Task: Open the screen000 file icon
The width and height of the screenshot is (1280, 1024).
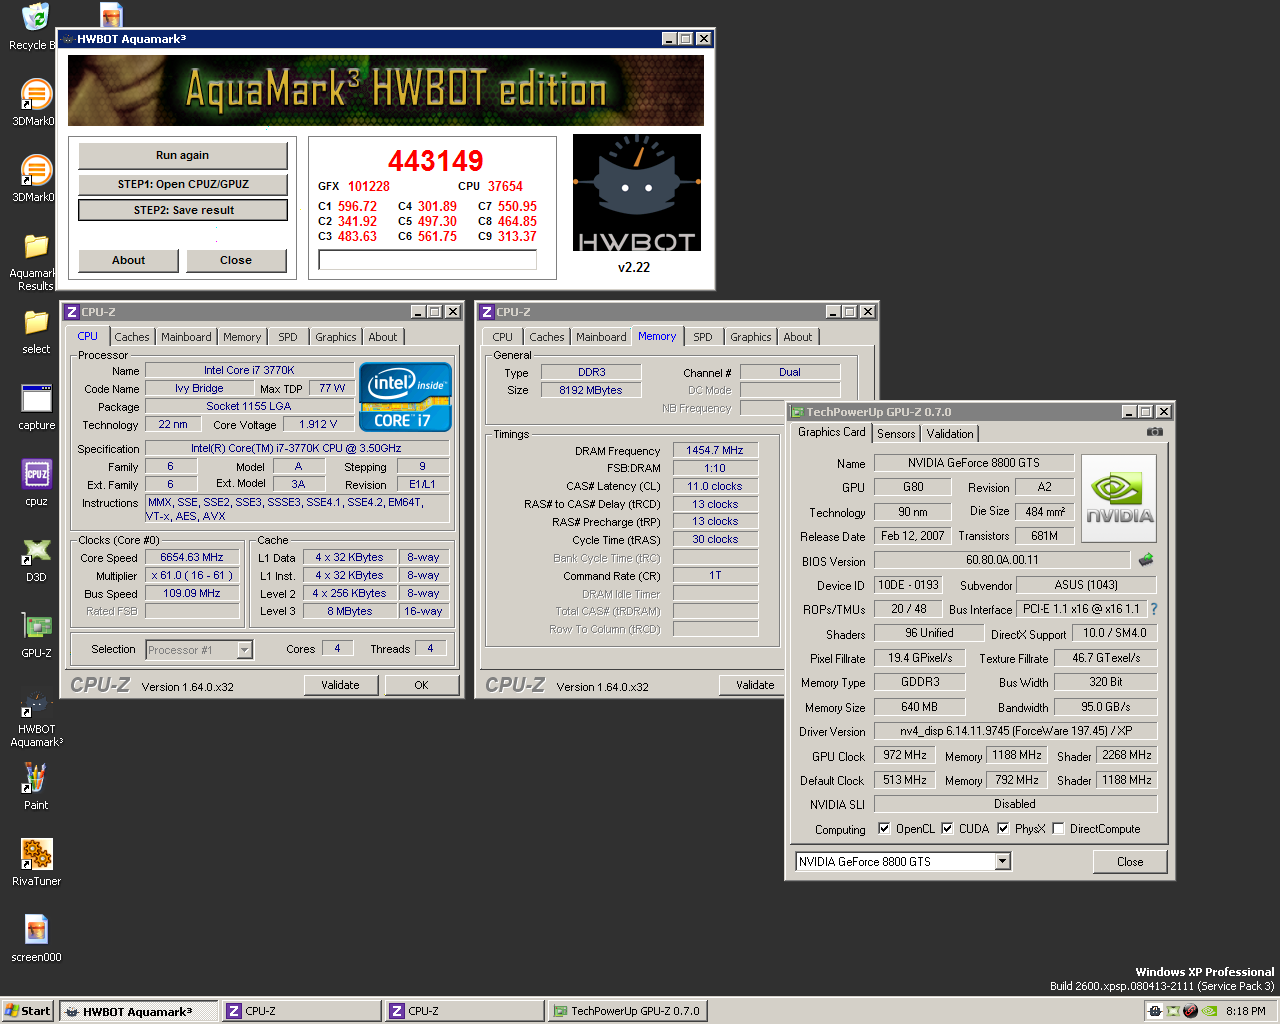Action: click(36, 930)
